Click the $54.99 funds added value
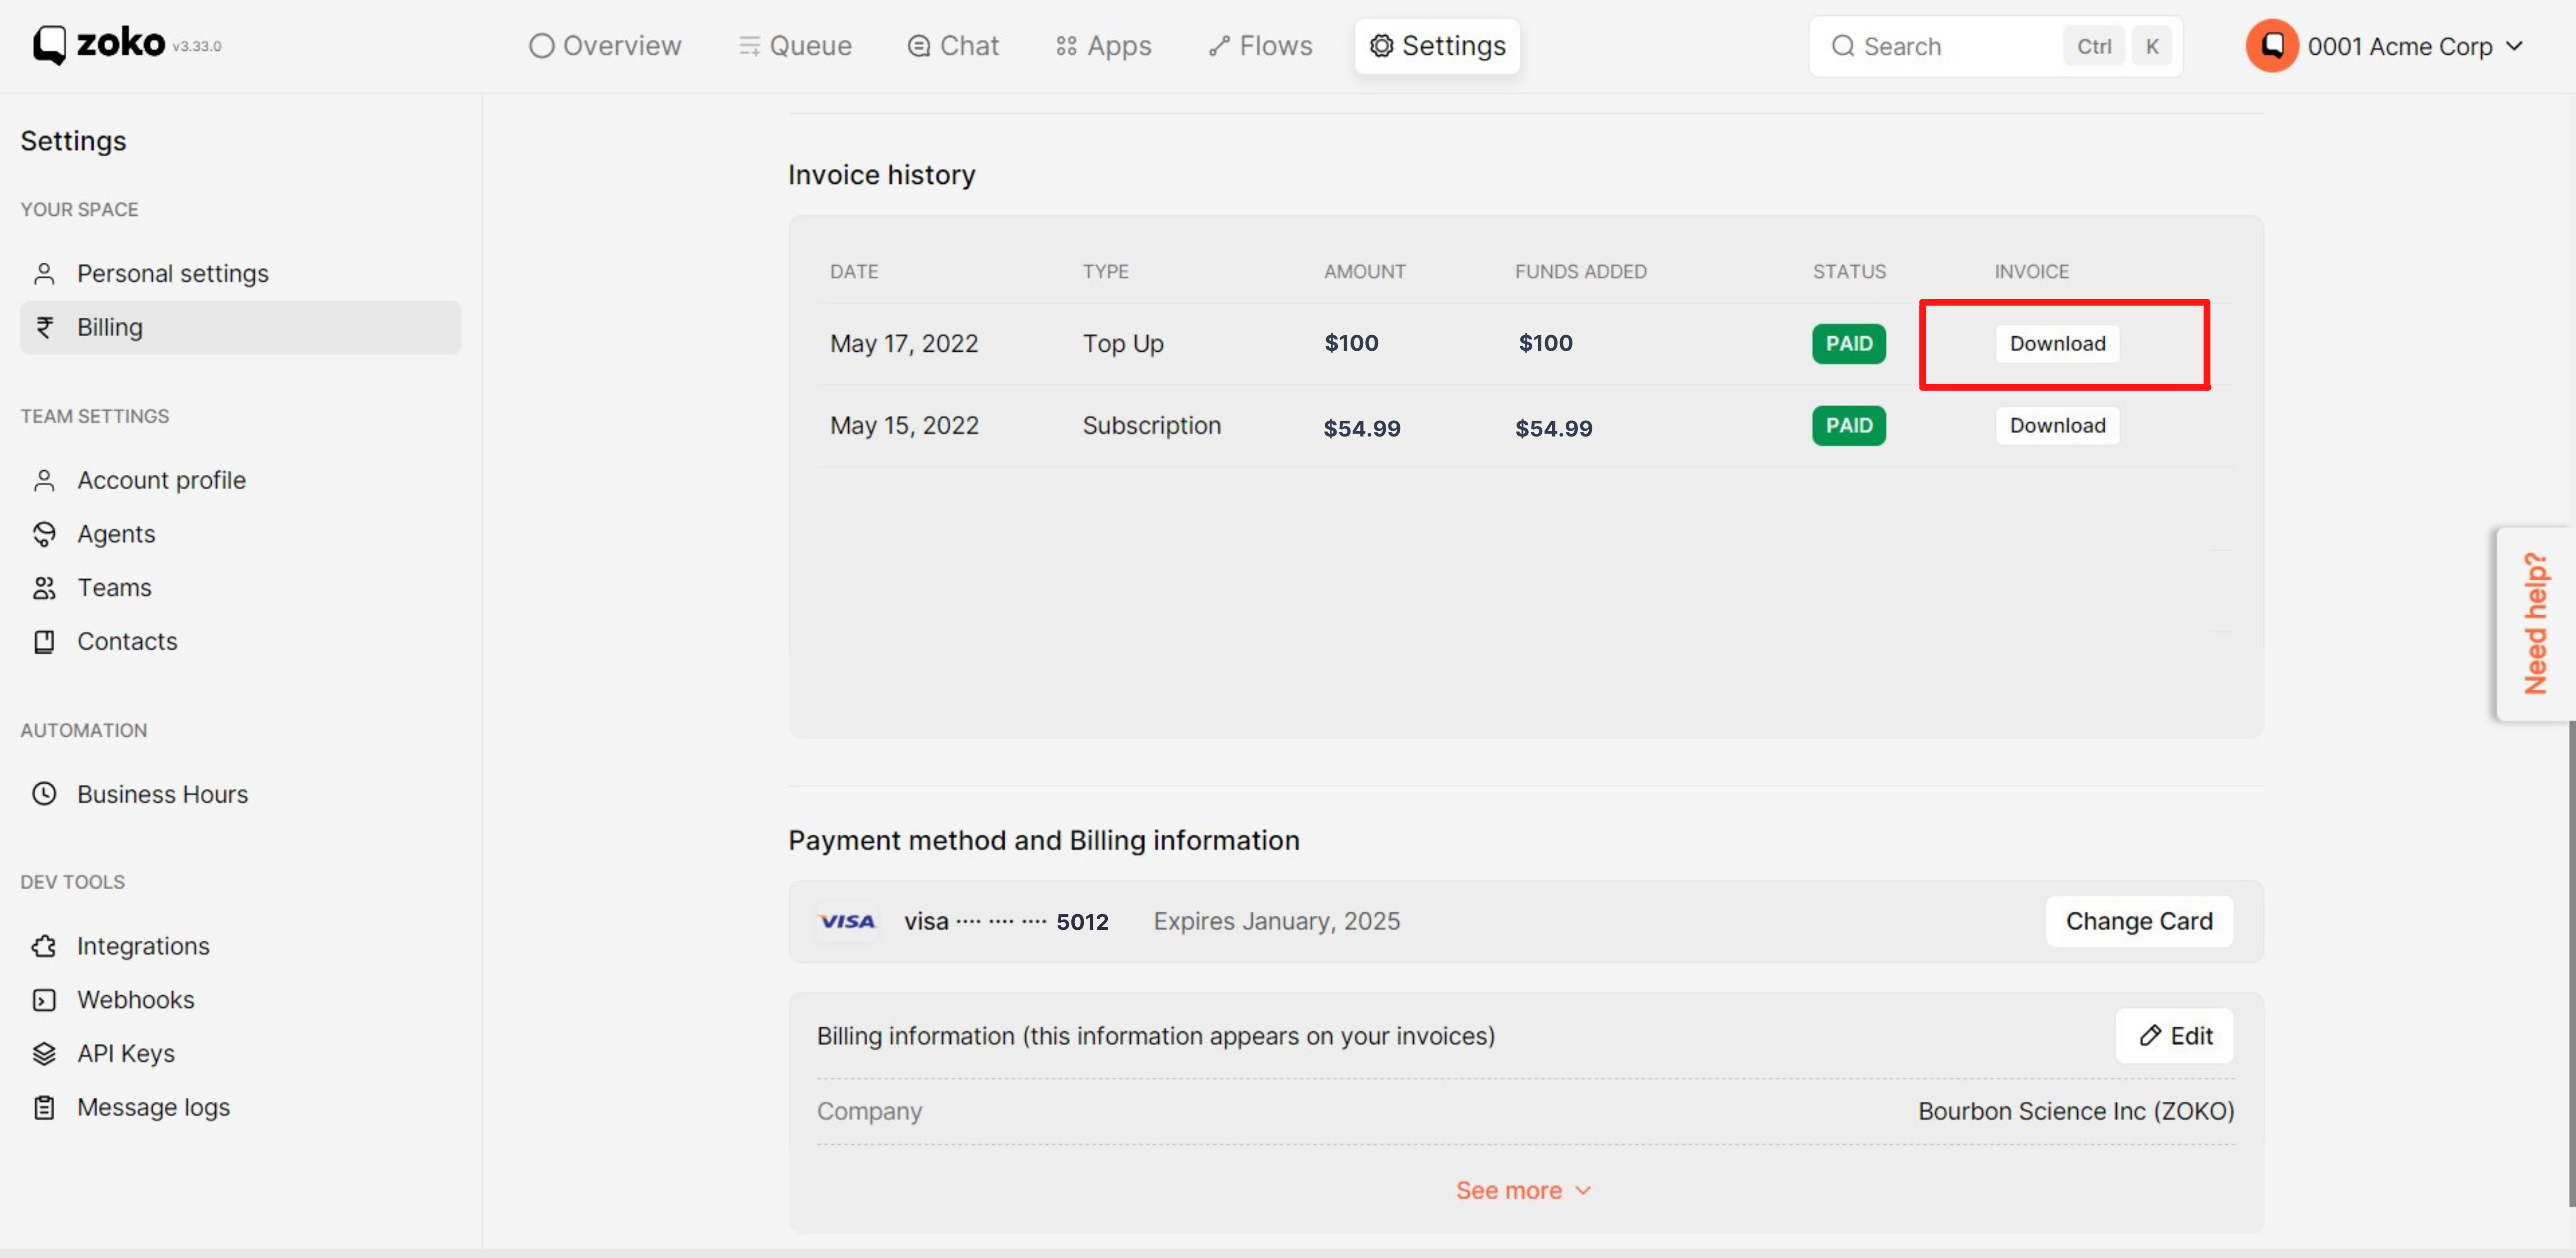2576x1258 pixels. (1554, 428)
